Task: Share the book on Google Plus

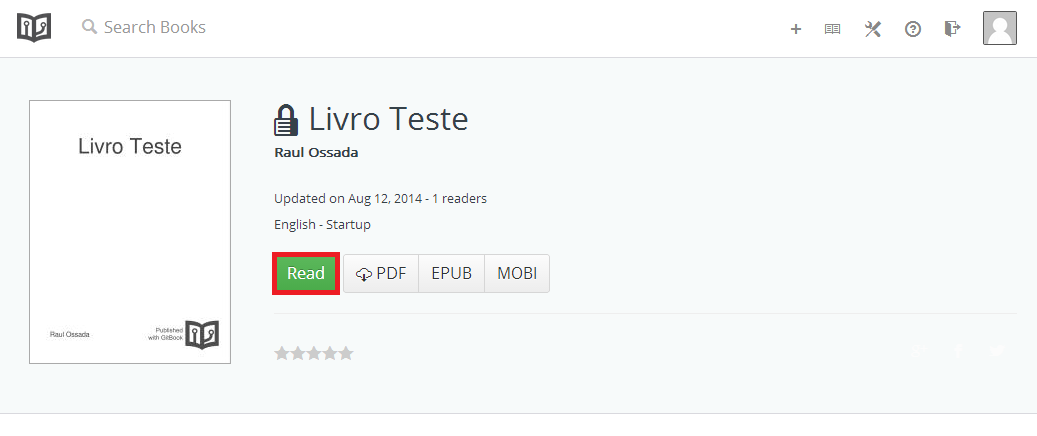Action: [x=919, y=351]
